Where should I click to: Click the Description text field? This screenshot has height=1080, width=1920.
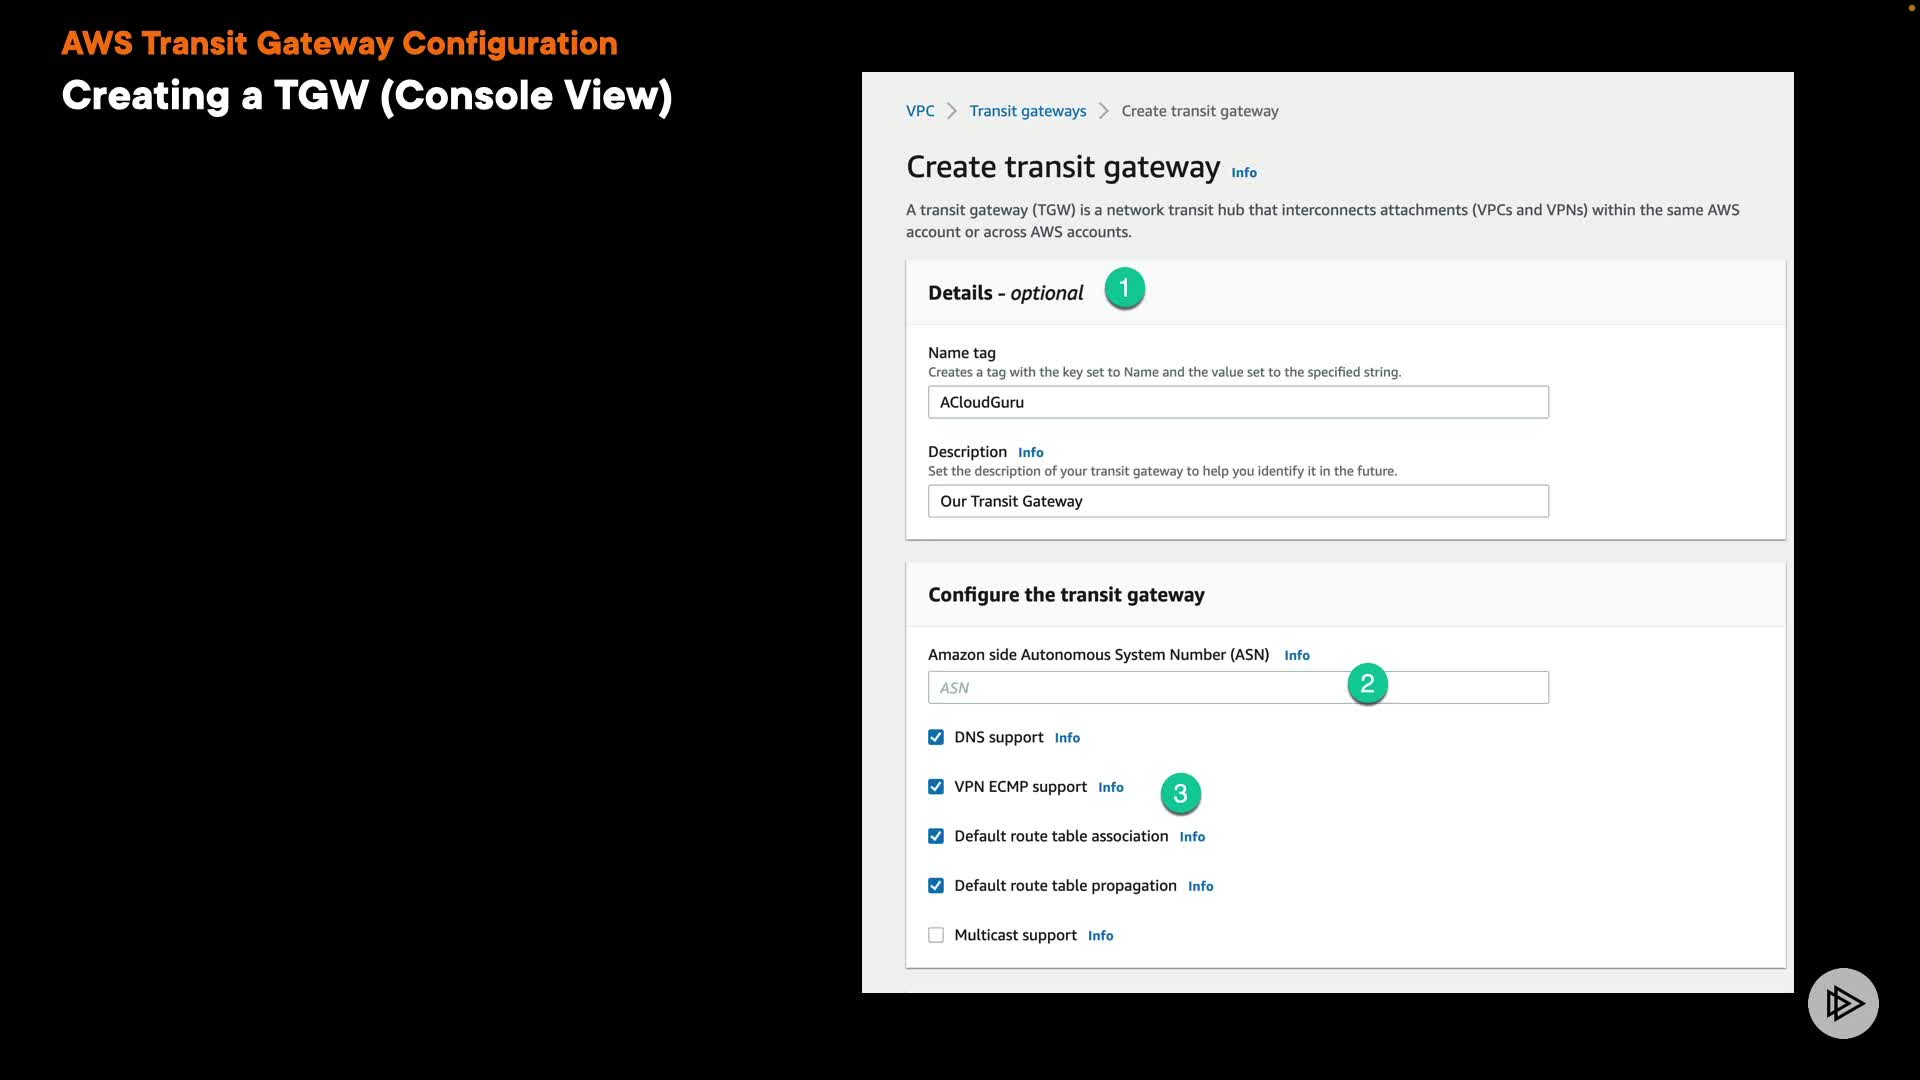click(x=1237, y=501)
